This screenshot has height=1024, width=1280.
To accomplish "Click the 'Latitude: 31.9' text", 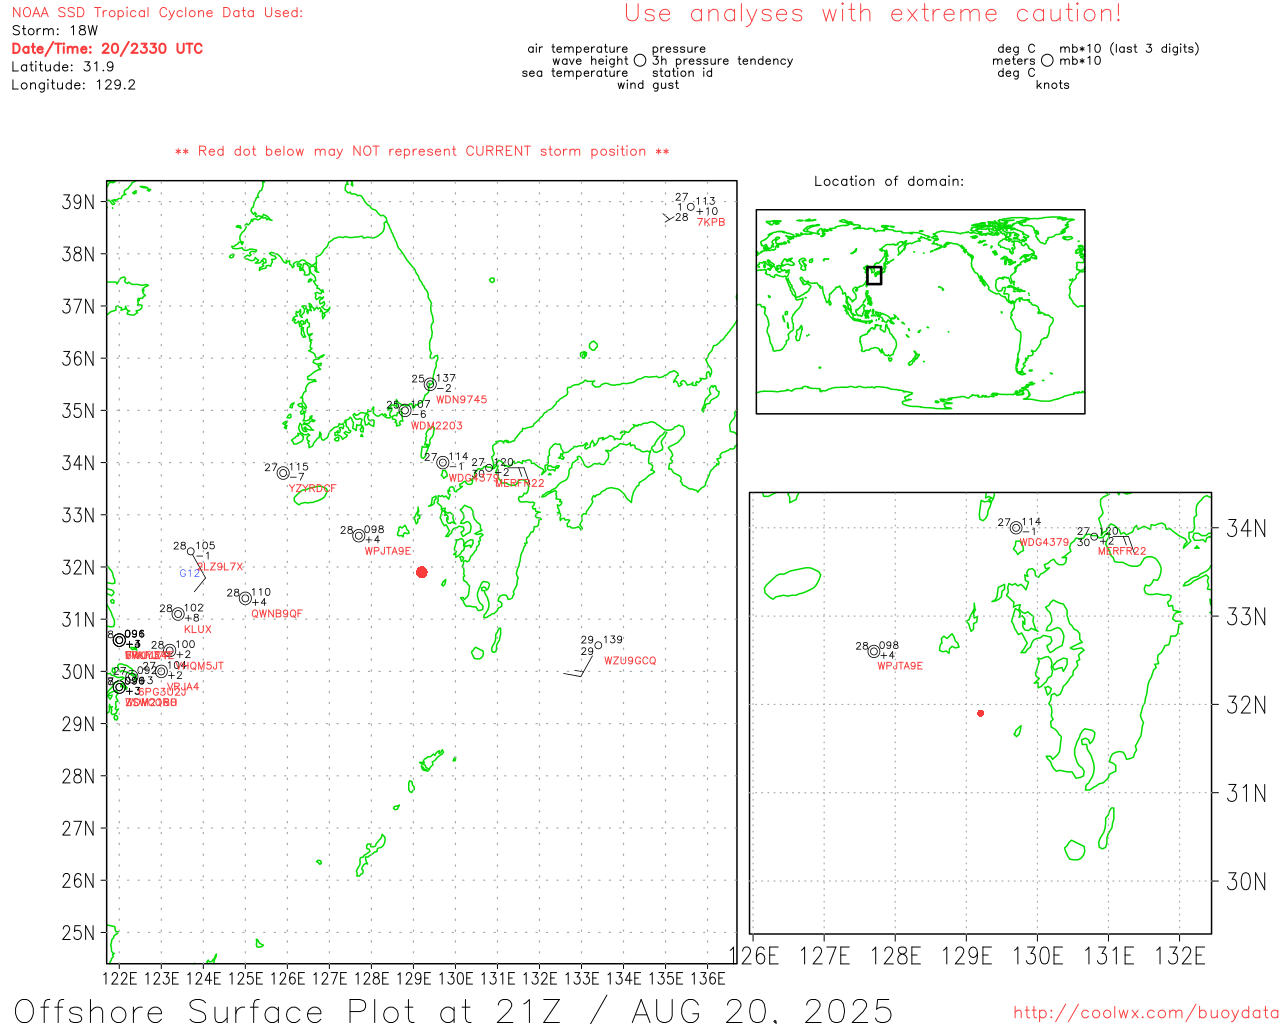I will 63,67.
